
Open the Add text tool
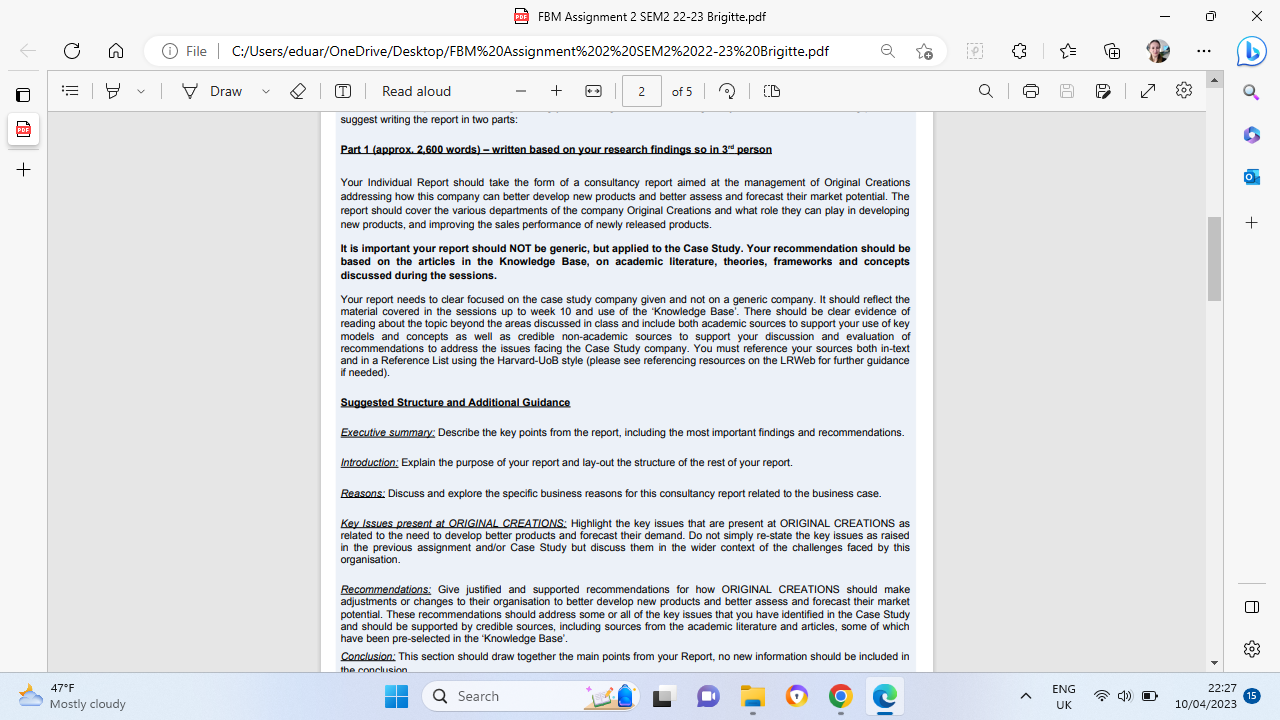coord(343,91)
